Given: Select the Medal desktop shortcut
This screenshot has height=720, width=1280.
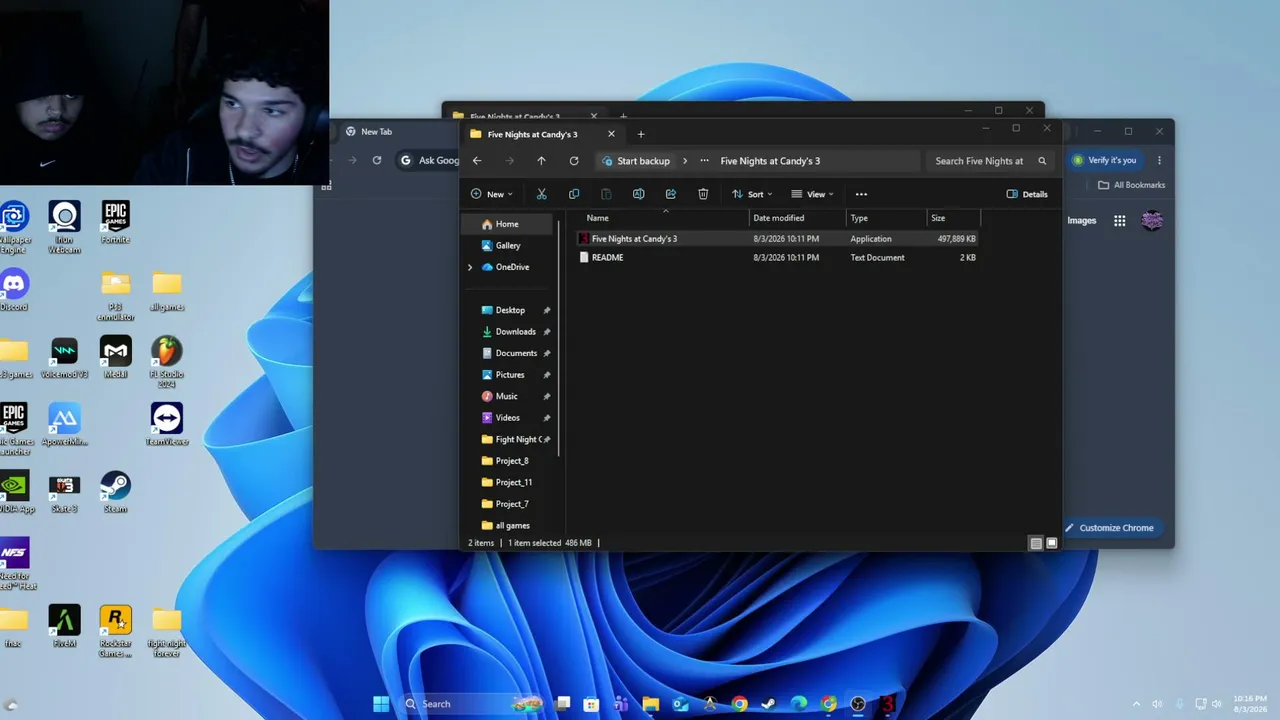Looking at the screenshot, I should point(115,357).
